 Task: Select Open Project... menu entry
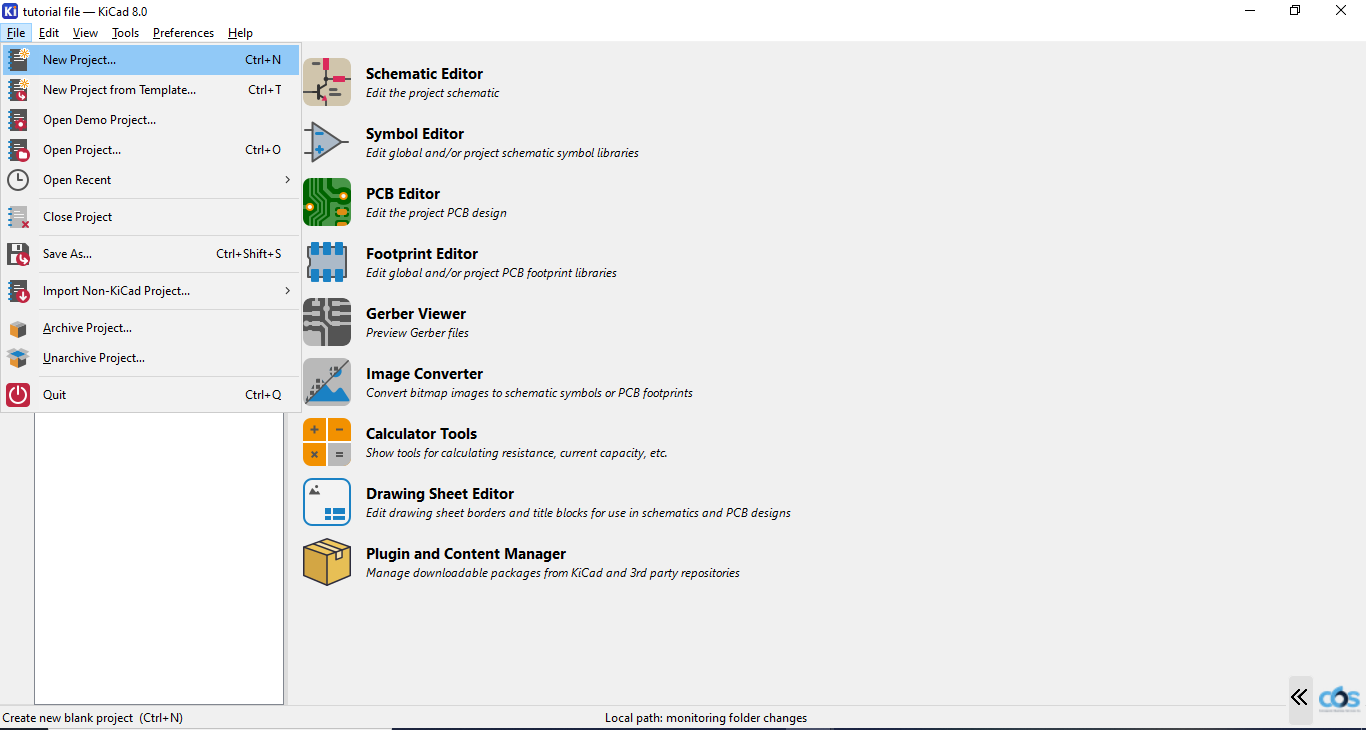[151, 150]
